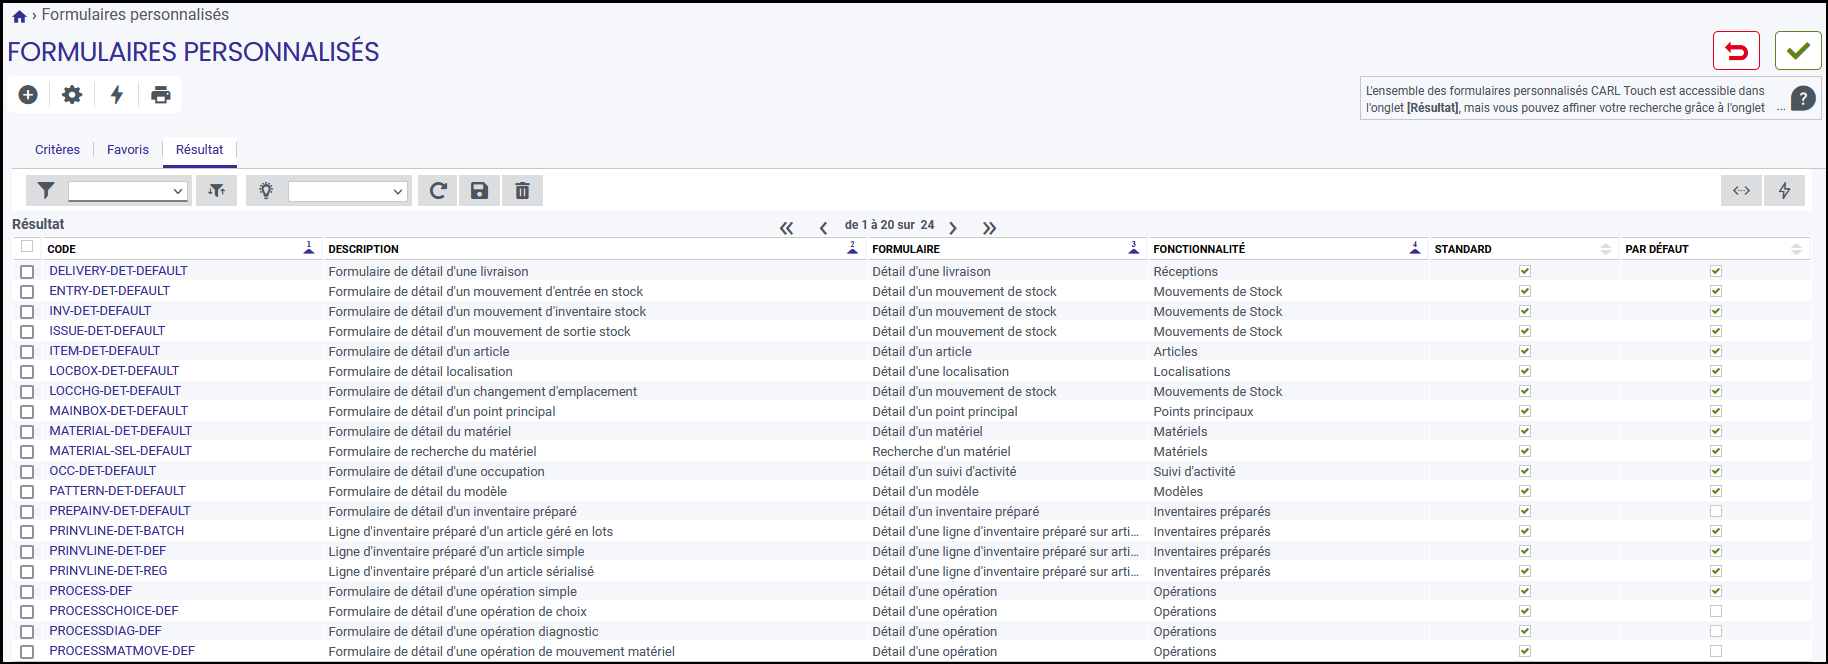Sort by STANDARD column arrows
1828x664 pixels.
tap(1606, 249)
